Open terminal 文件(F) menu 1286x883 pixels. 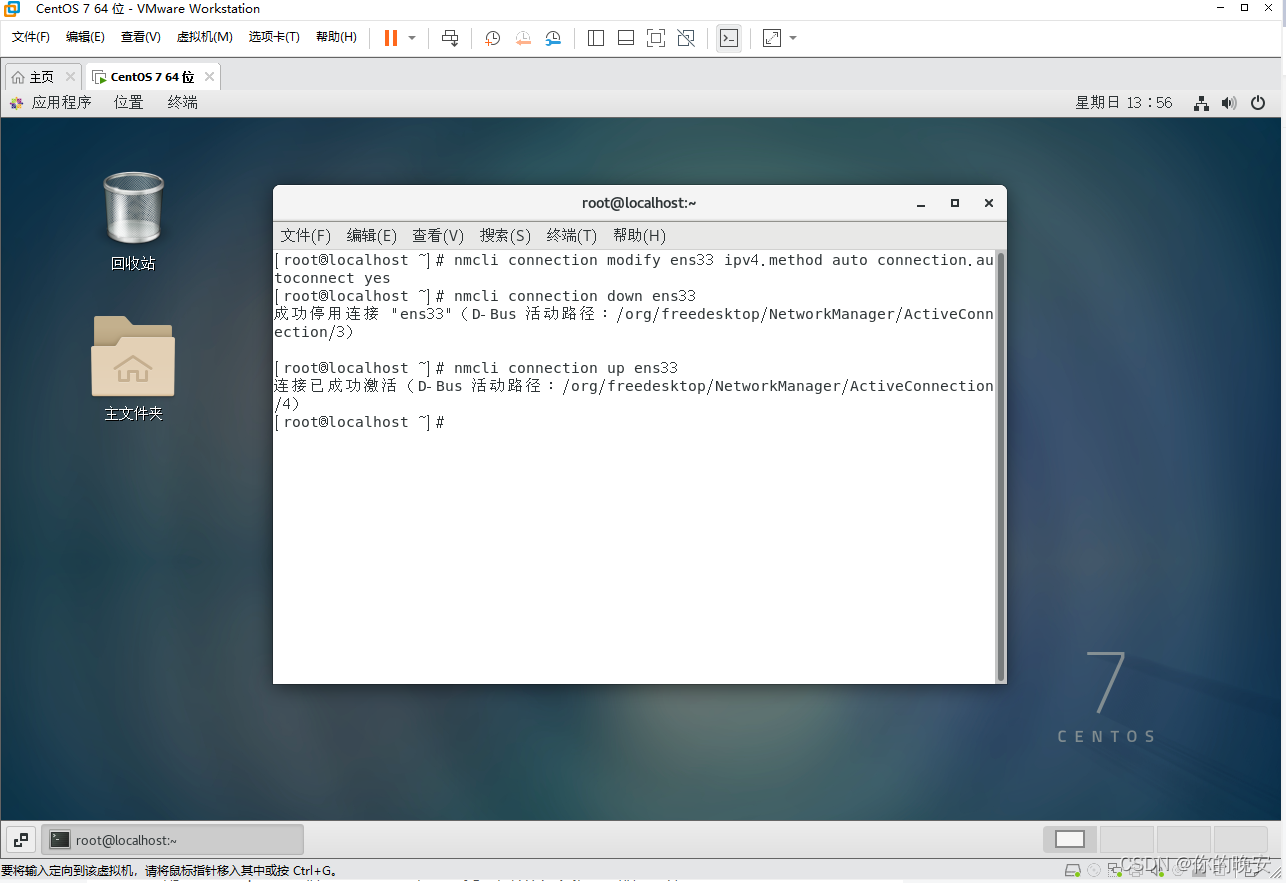point(305,236)
